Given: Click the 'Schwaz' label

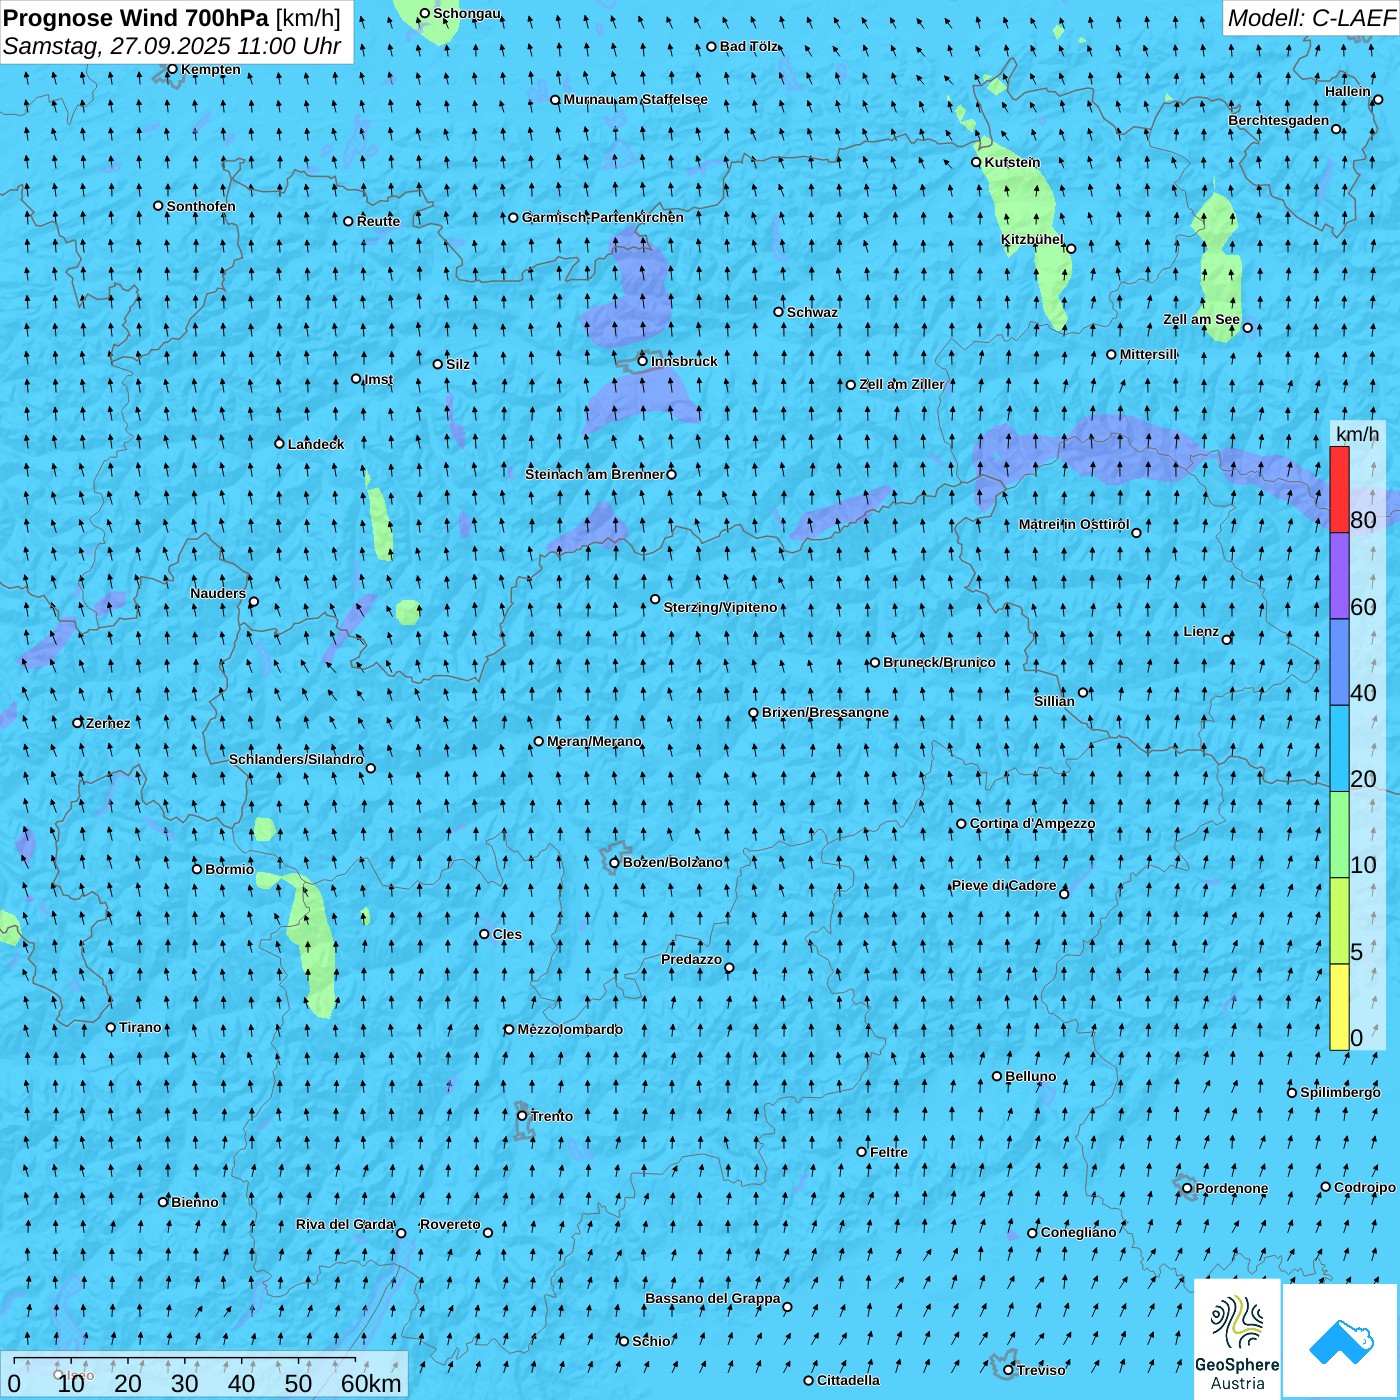Looking at the screenshot, I should (812, 312).
